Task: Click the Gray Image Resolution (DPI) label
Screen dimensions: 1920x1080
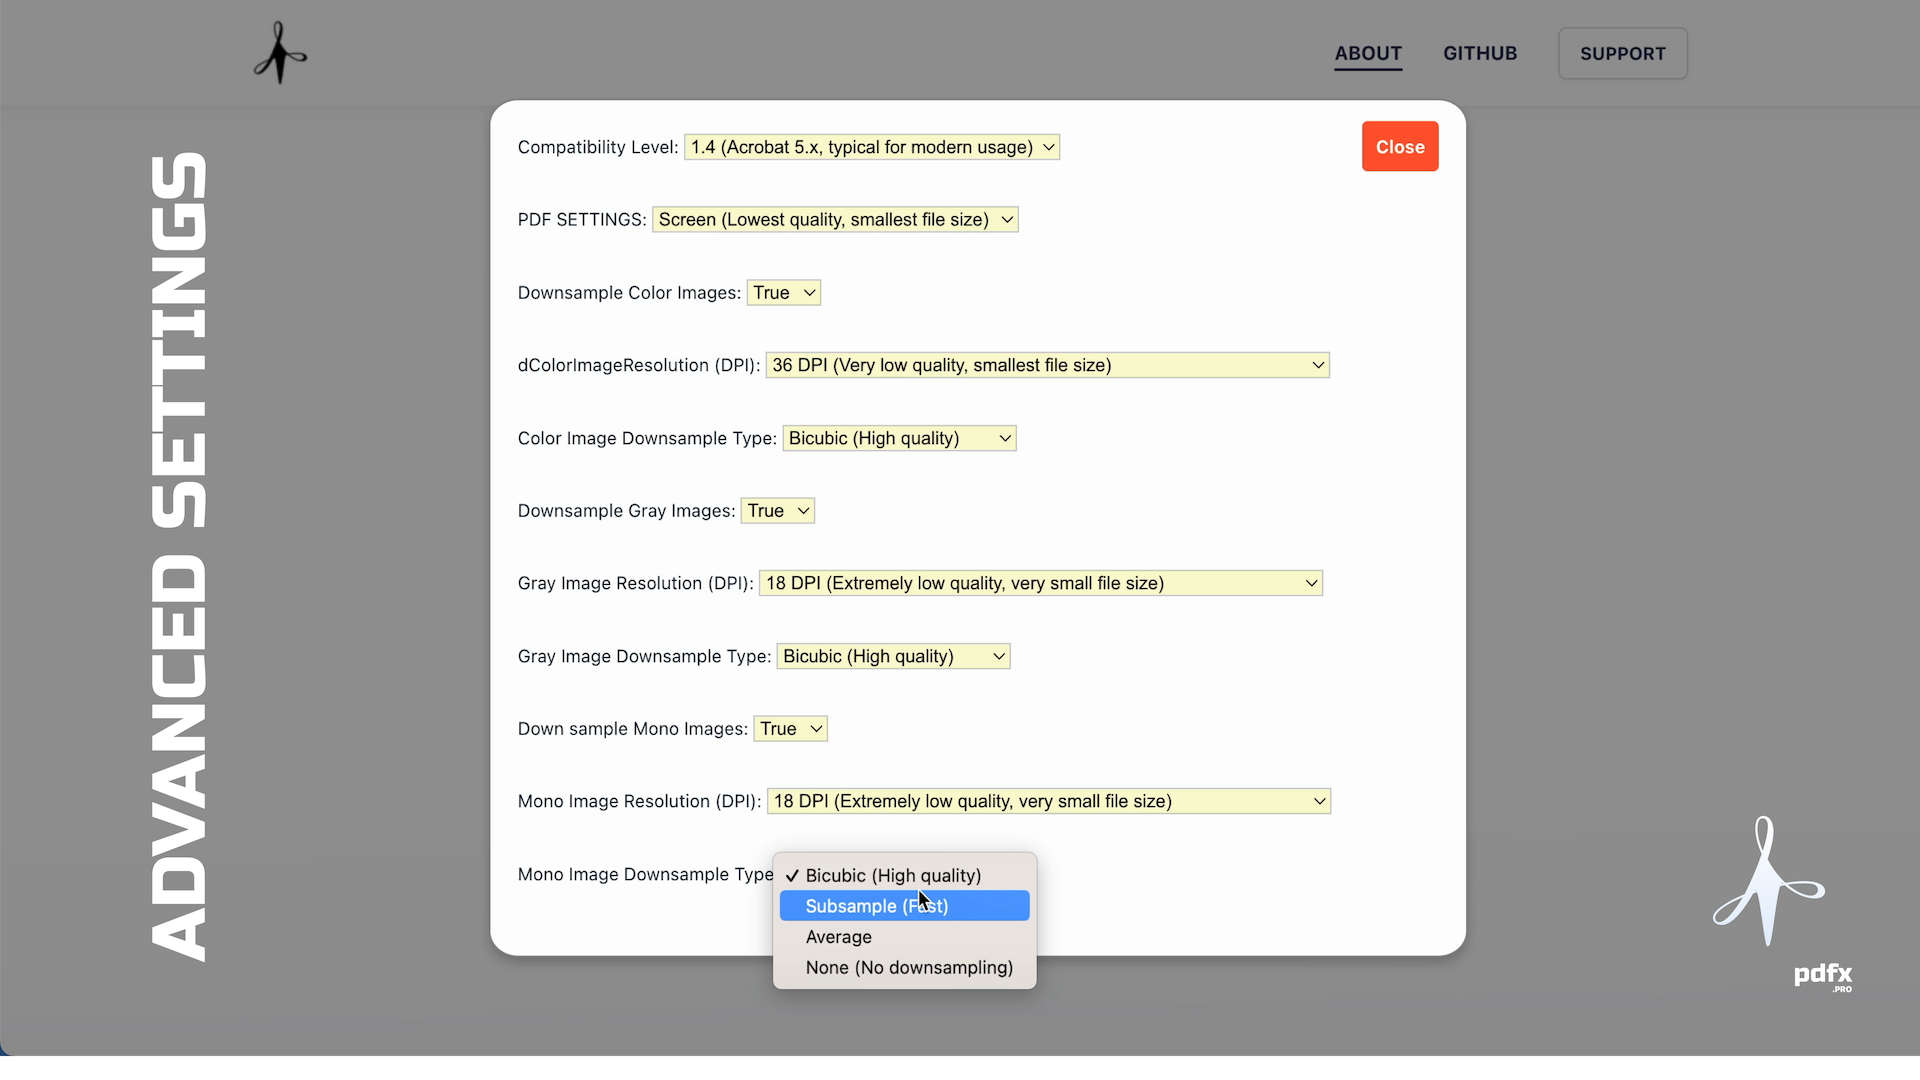Action: (x=636, y=583)
